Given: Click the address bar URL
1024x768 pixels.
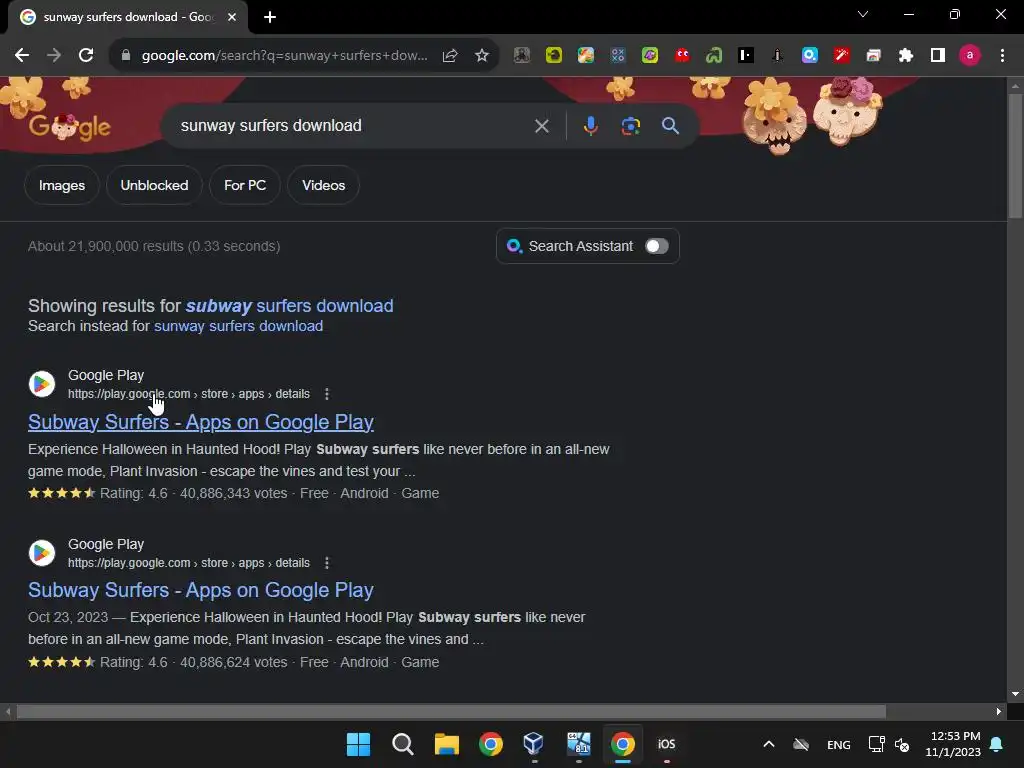Looking at the screenshot, I should [x=285, y=56].
